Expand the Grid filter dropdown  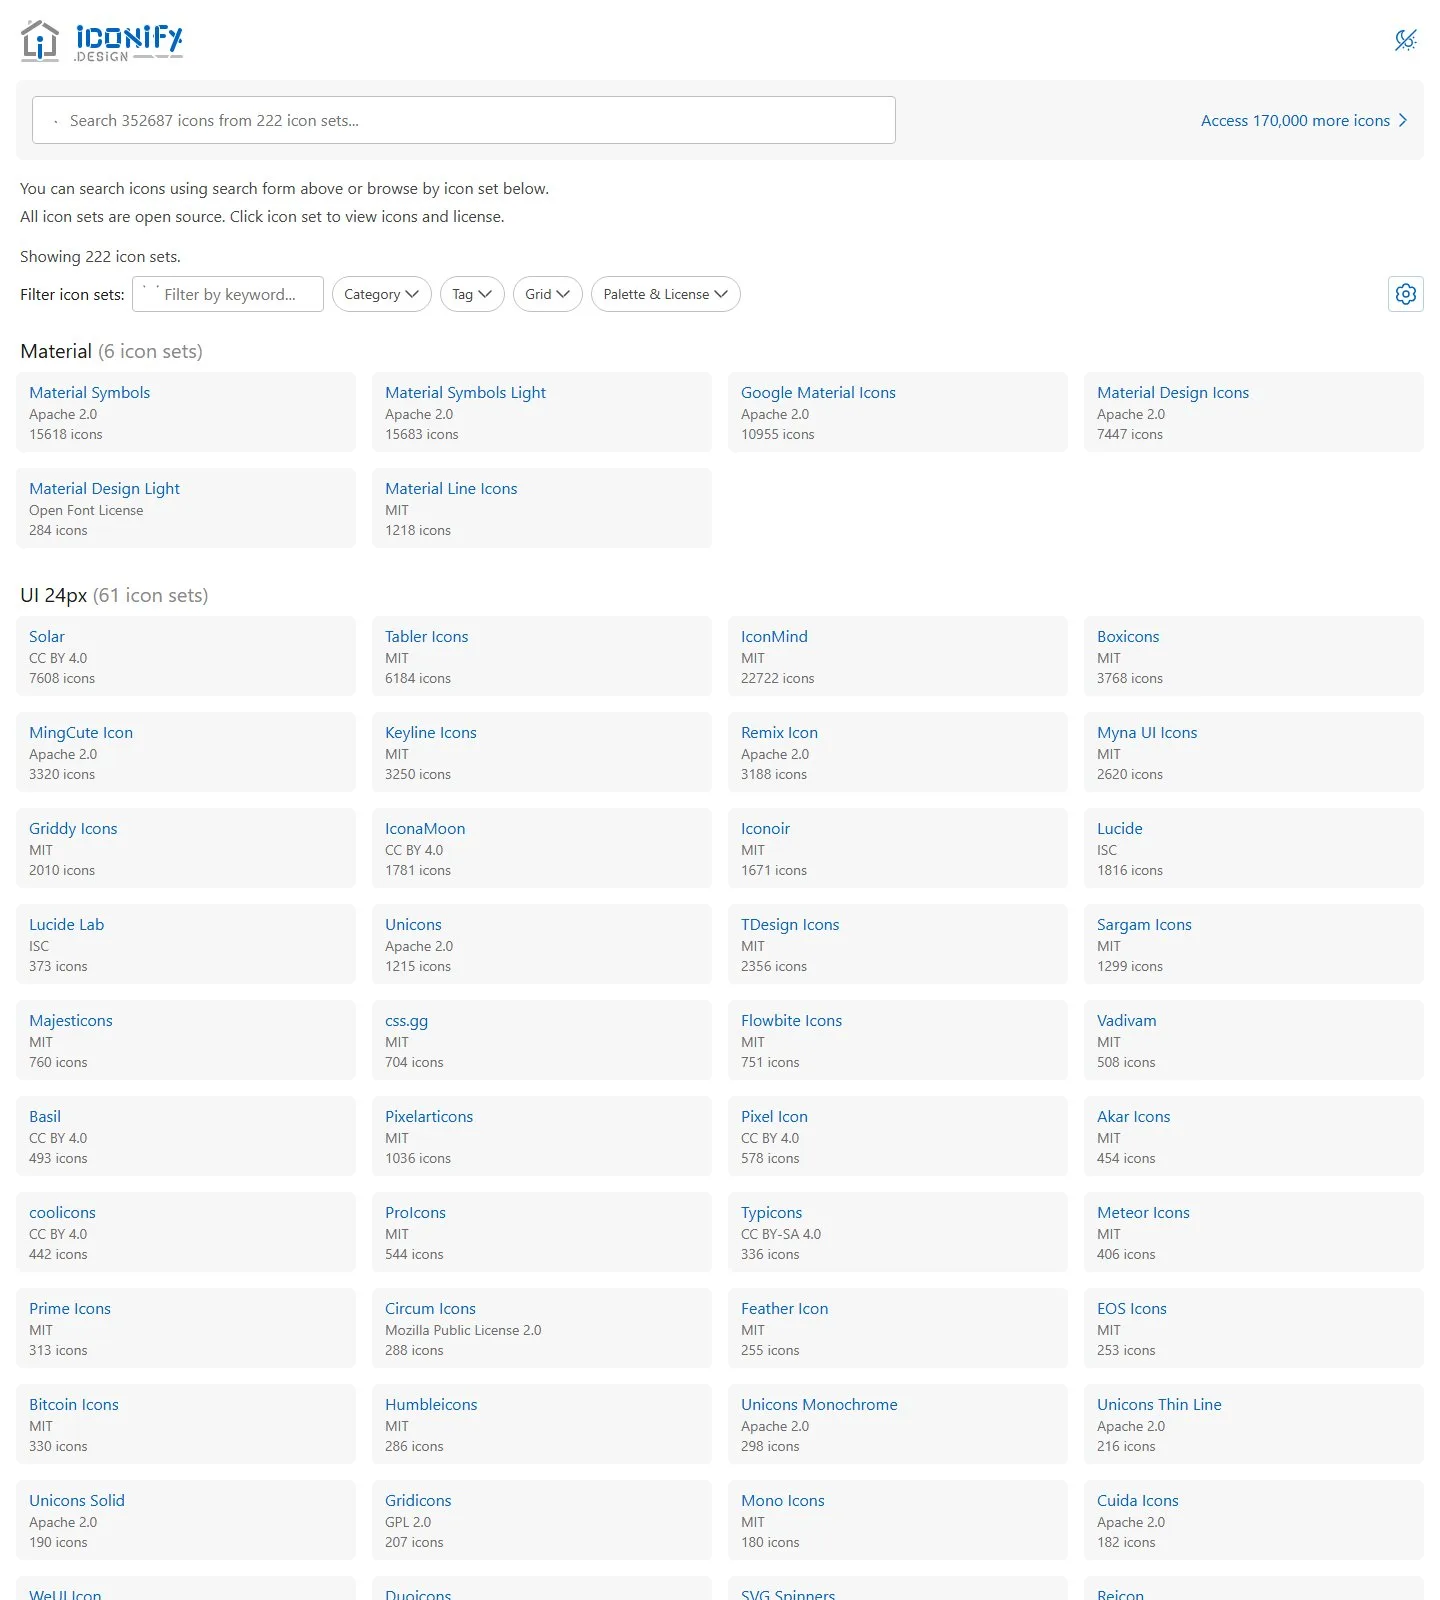click(548, 294)
